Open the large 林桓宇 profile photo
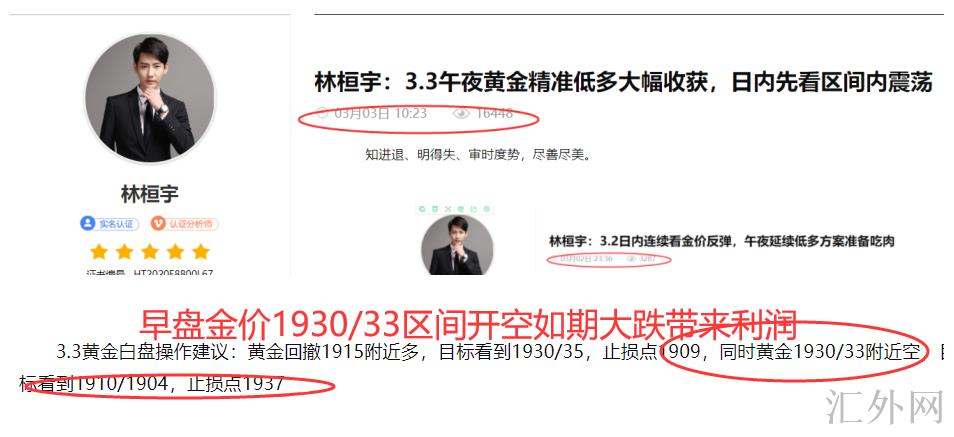Image resolution: width=954 pixels, height=437 pixels. pyautogui.click(x=150, y=98)
